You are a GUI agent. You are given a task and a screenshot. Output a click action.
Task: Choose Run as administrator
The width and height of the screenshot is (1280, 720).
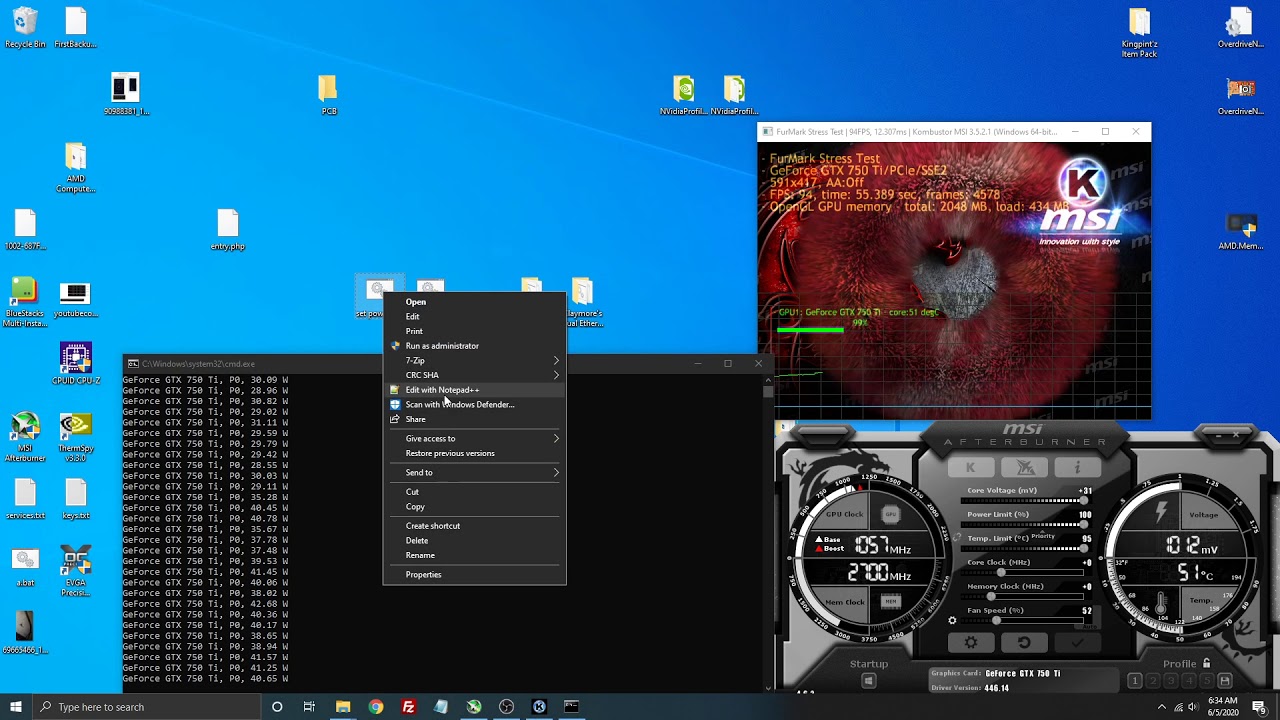point(475,346)
